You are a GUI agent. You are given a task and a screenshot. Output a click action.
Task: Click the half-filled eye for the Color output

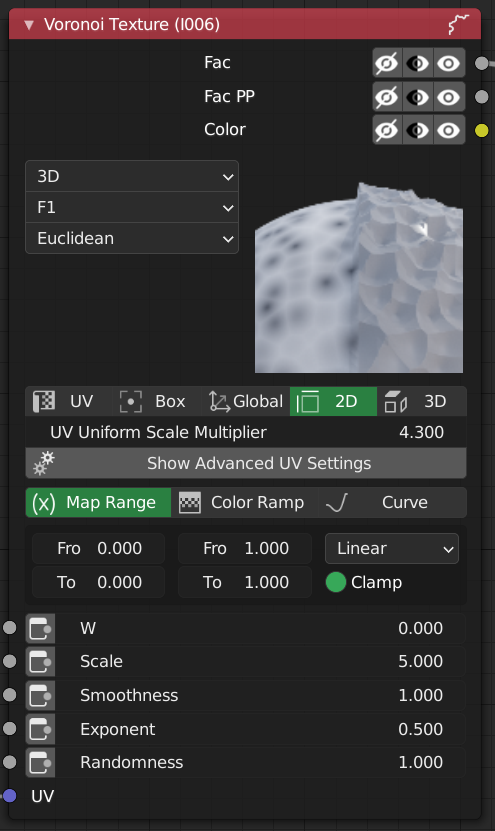(418, 130)
